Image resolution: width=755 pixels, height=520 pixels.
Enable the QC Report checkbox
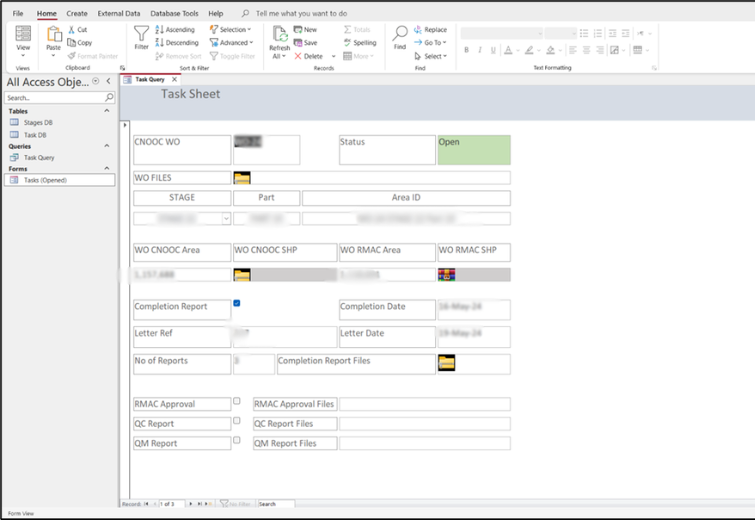pyautogui.click(x=237, y=421)
